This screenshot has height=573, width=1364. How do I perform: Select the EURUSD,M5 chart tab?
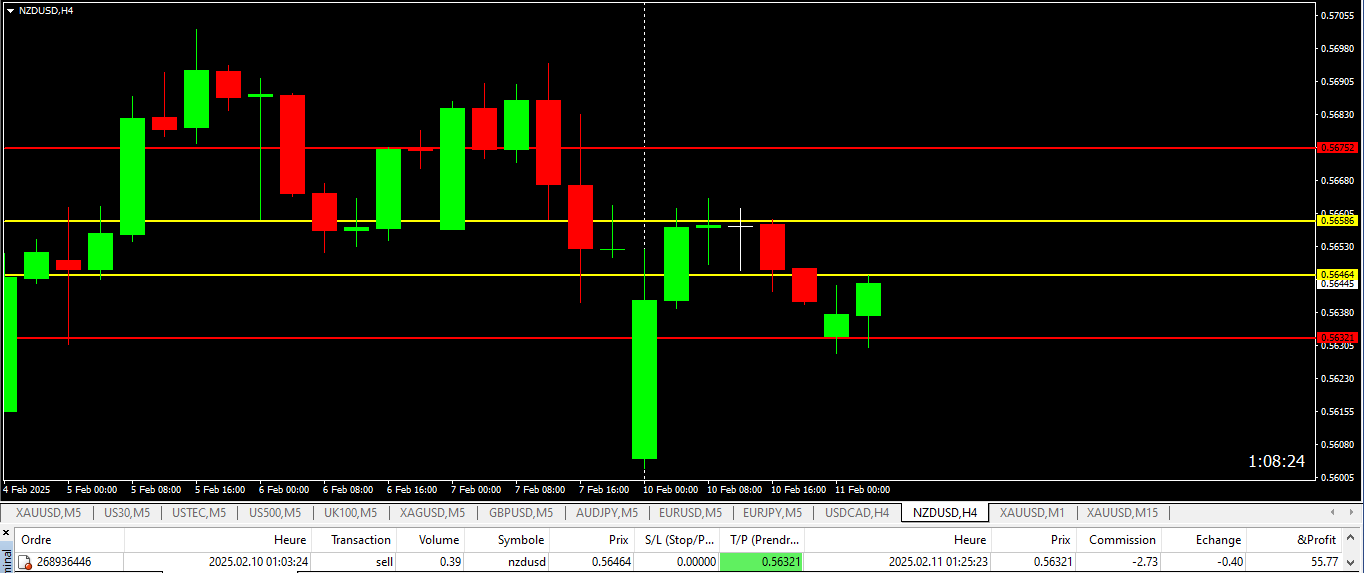click(x=691, y=513)
